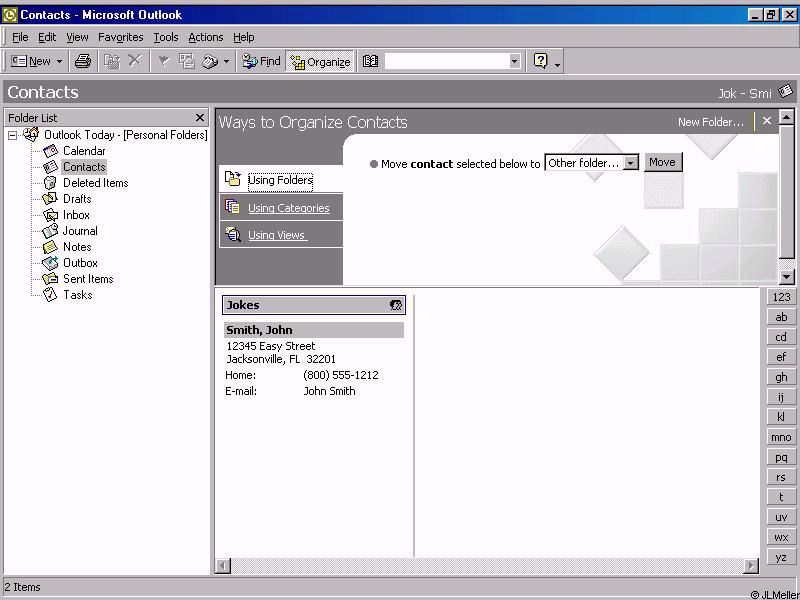Click the Move to Folder toolbar icon

pyautogui.click(x=112, y=62)
